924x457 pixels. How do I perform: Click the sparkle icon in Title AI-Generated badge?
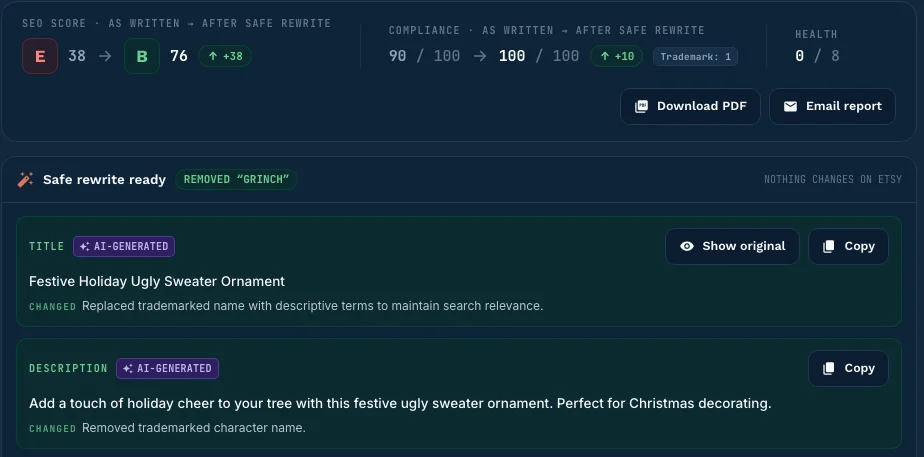coord(84,247)
